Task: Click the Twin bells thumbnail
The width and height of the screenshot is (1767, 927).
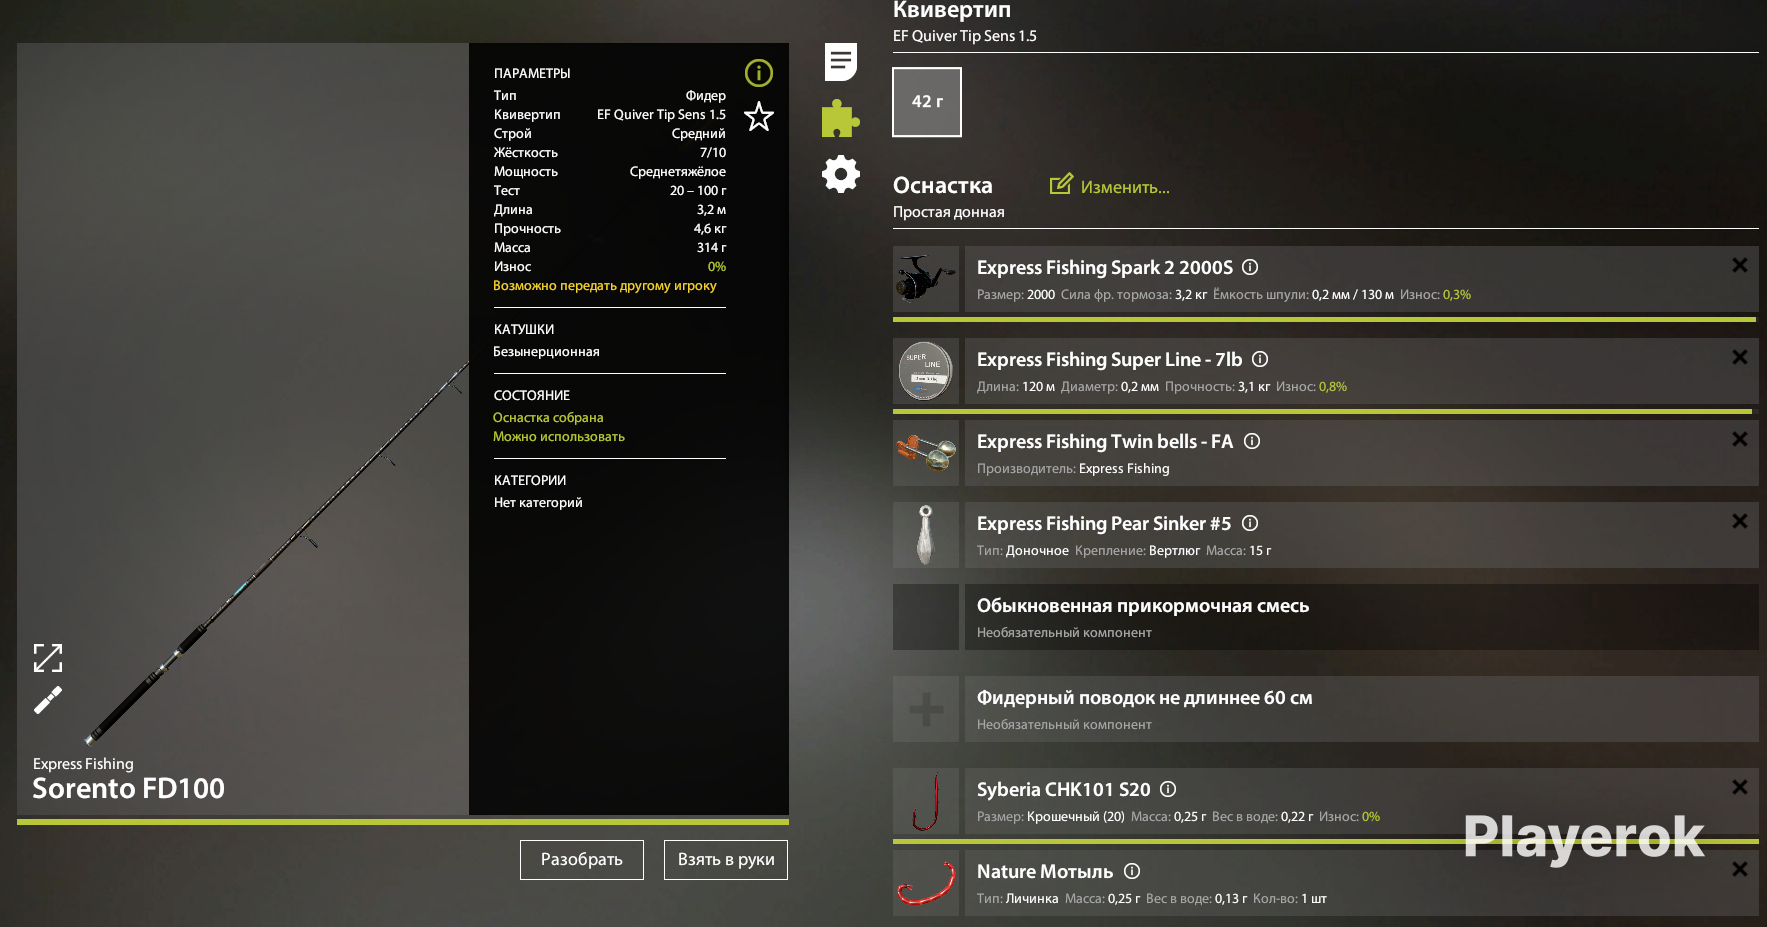Action: (926, 453)
